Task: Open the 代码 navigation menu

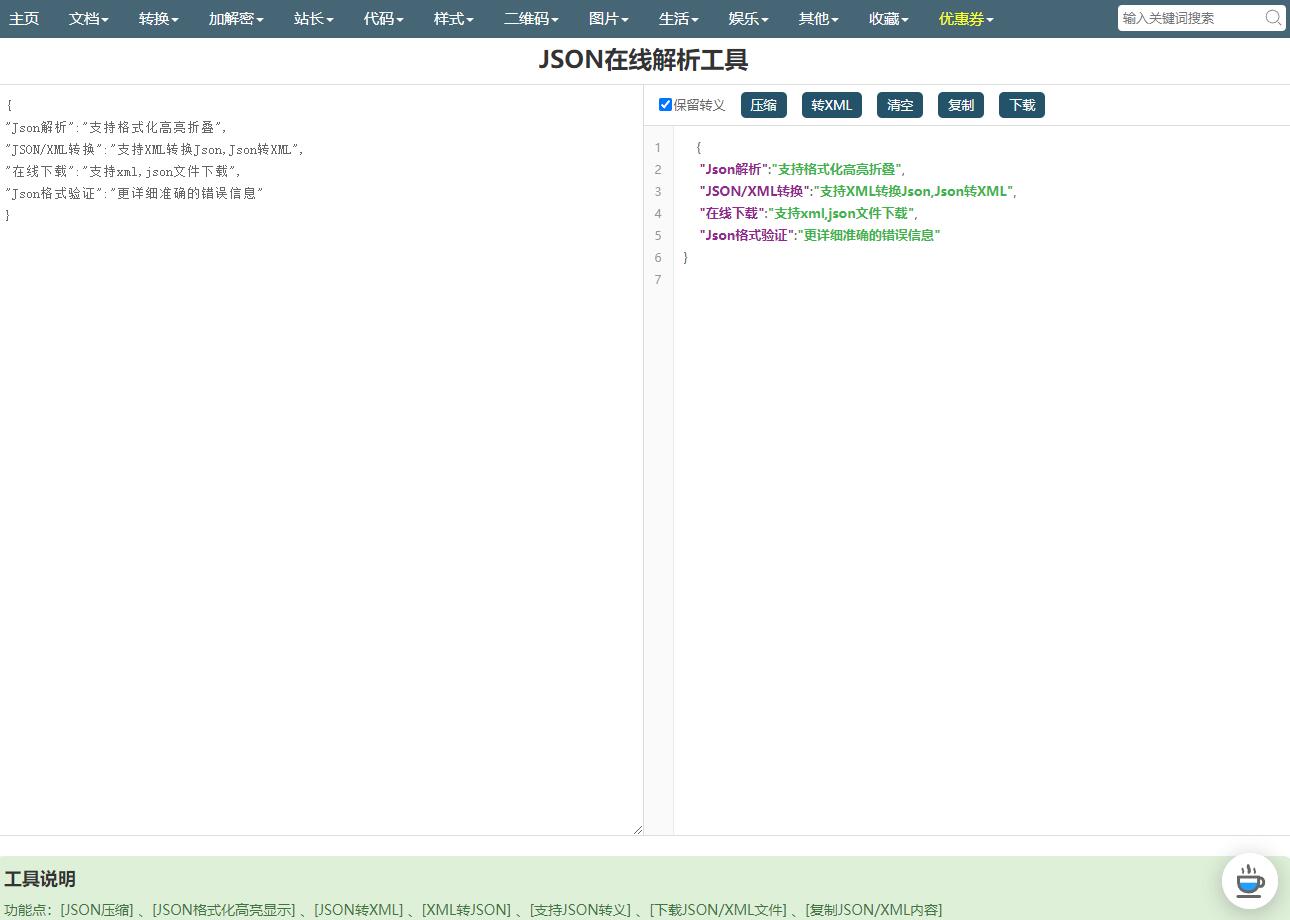Action: tap(383, 19)
